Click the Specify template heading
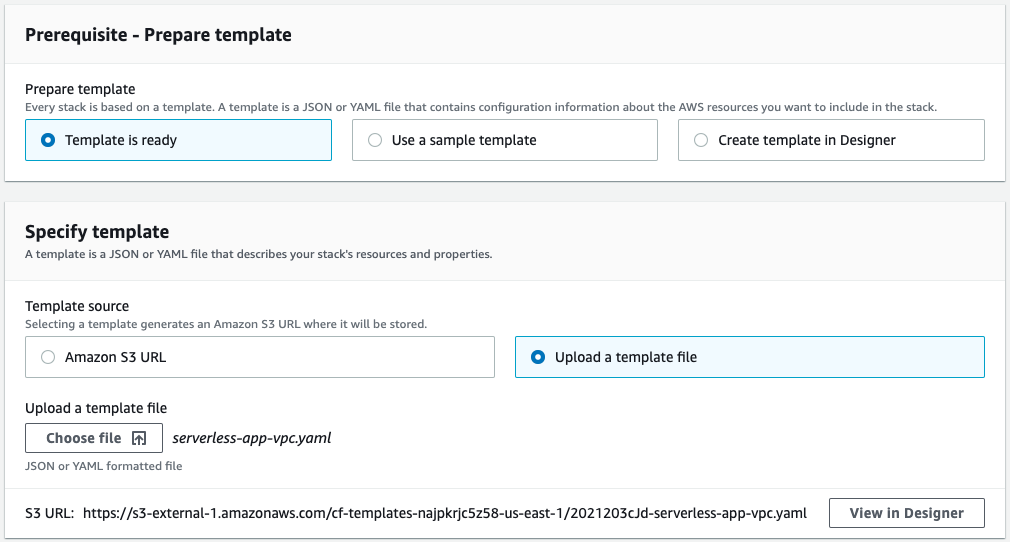The height and width of the screenshot is (542, 1010). point(97,231)
